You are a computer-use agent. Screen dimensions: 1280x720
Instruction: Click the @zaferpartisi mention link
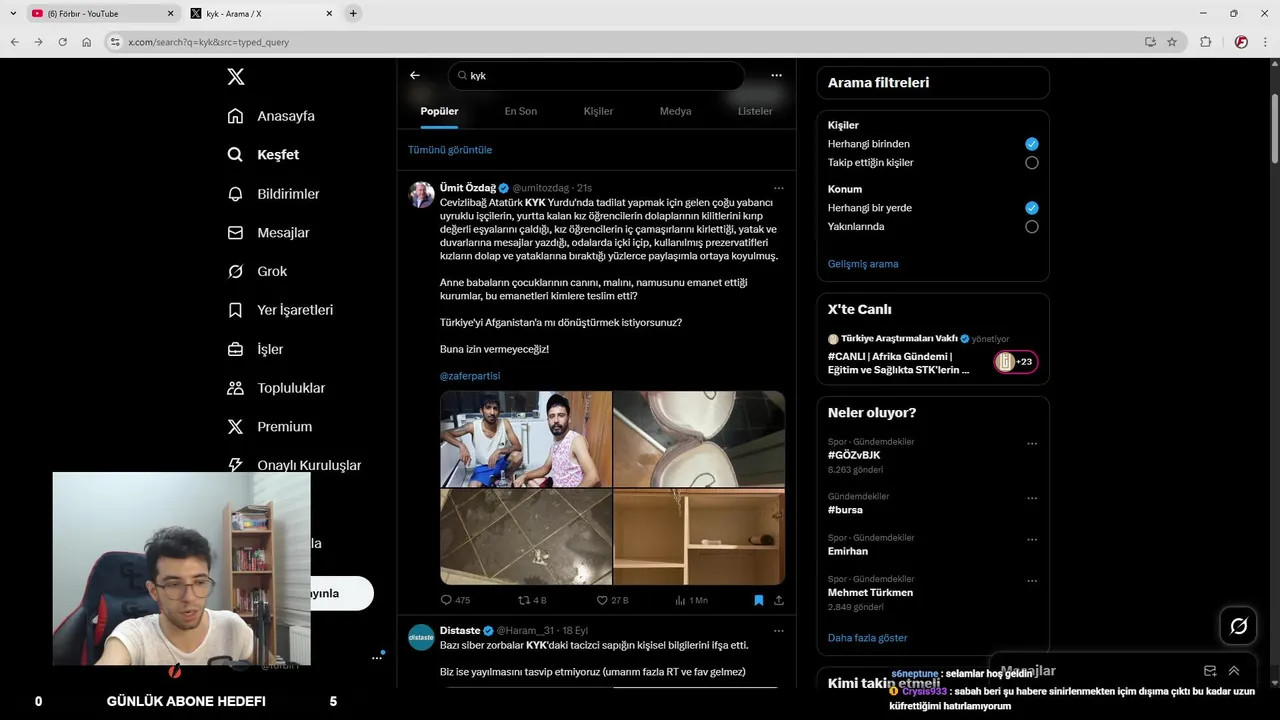pyautogui.click(x=470, y=376)
